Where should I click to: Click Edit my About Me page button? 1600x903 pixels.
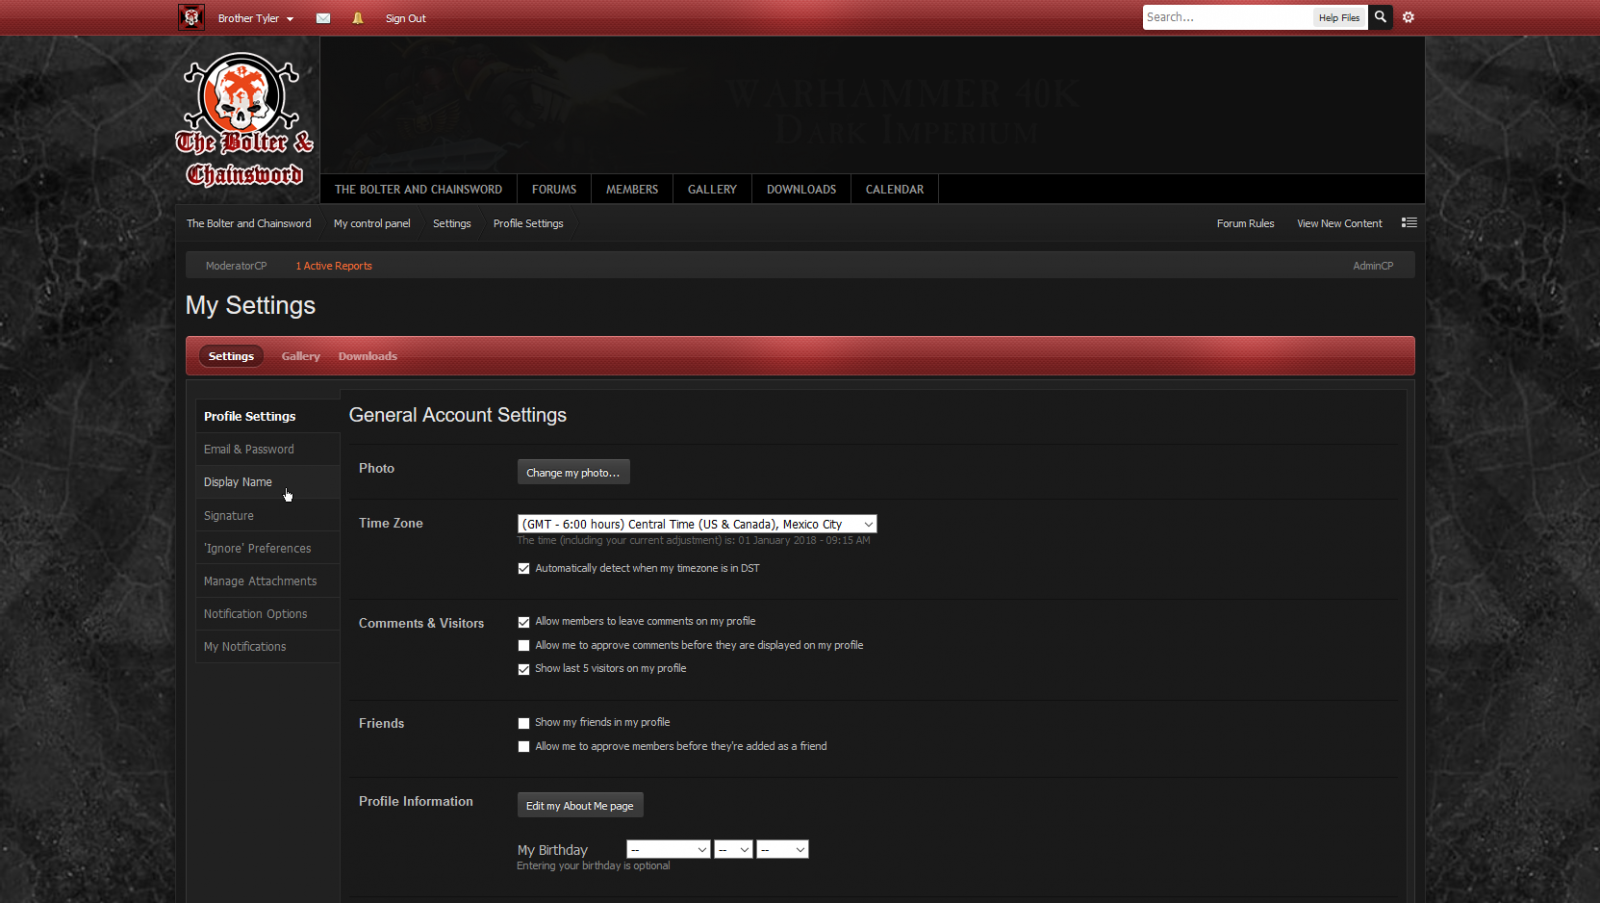pyautogui.click(x=580, y=806)
